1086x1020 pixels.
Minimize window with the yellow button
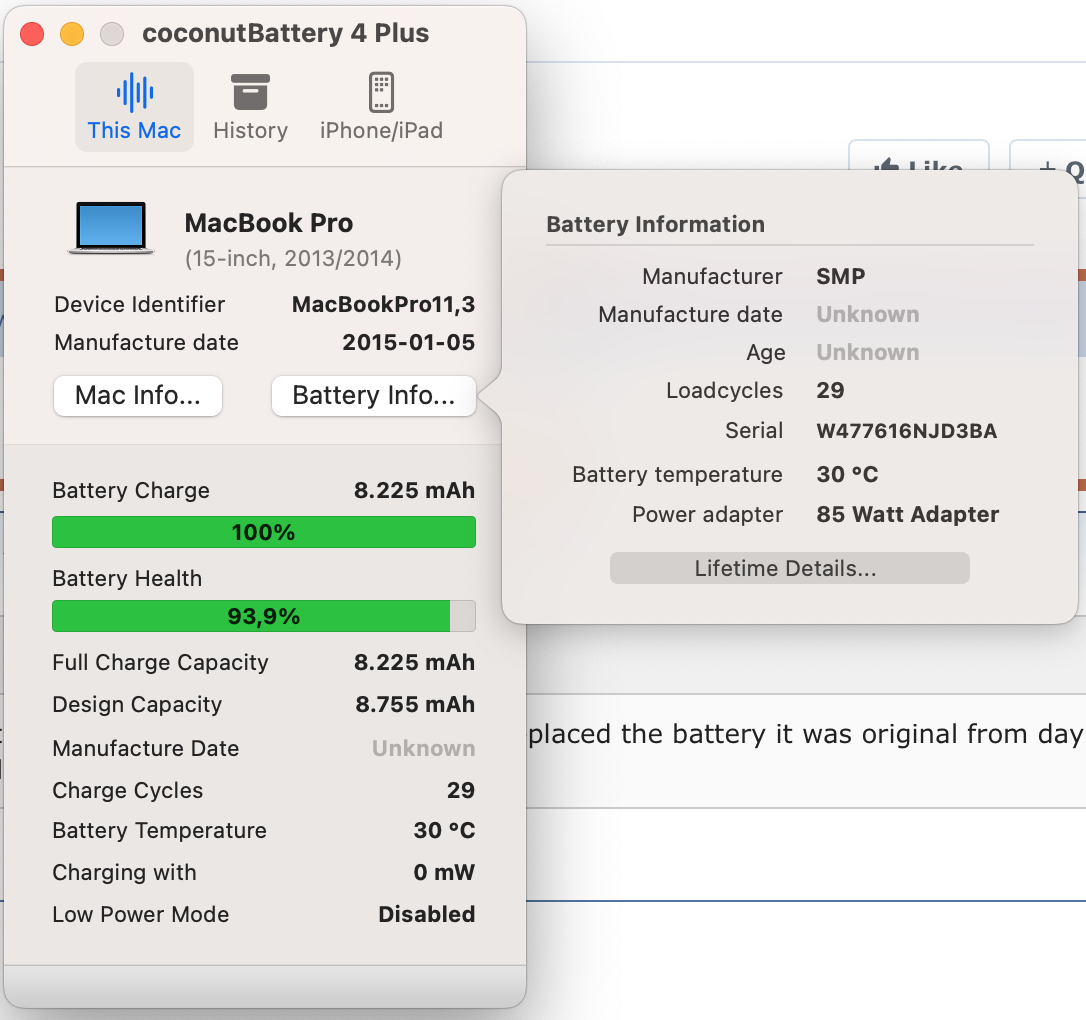[x=72, y=34]
